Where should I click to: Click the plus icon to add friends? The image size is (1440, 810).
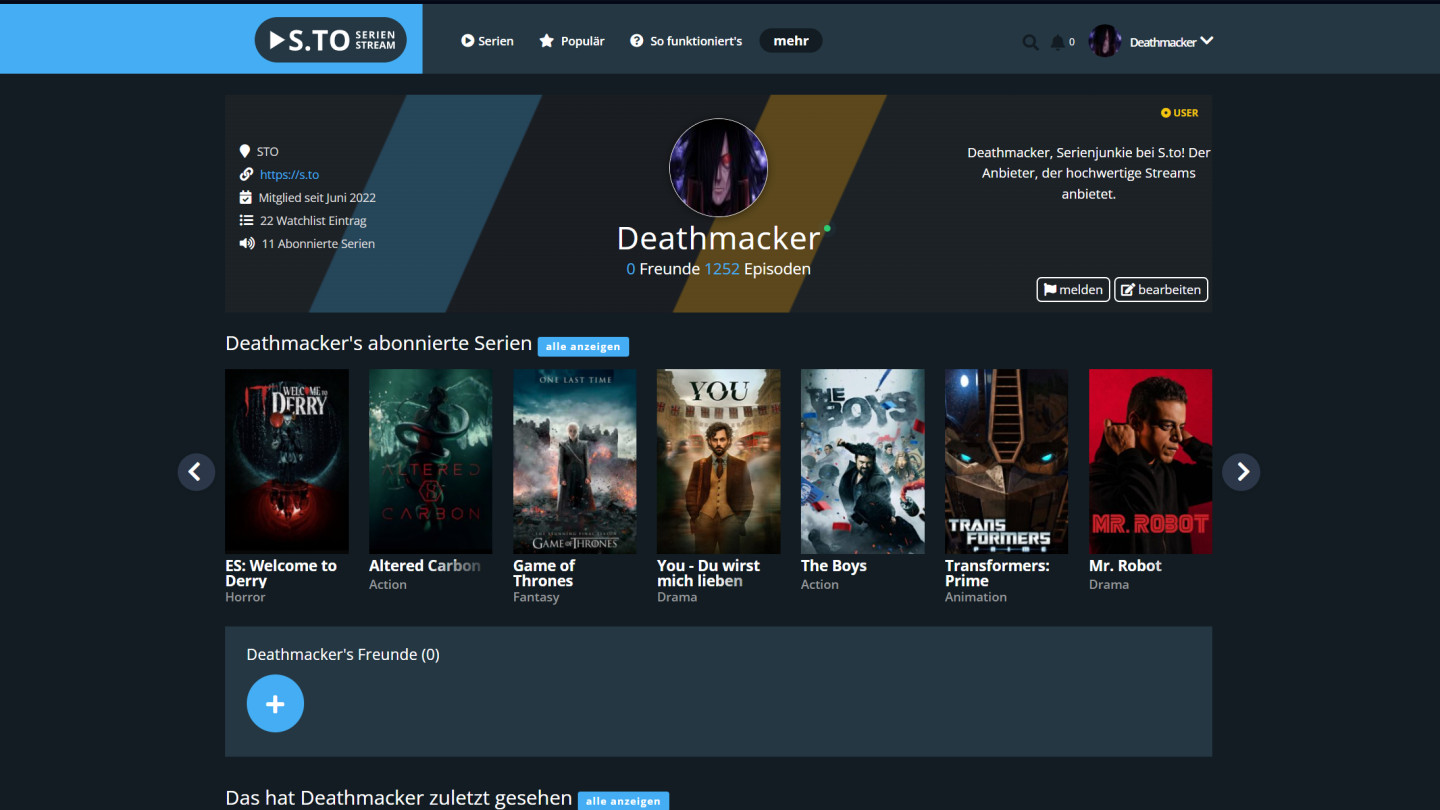[275, 704]
